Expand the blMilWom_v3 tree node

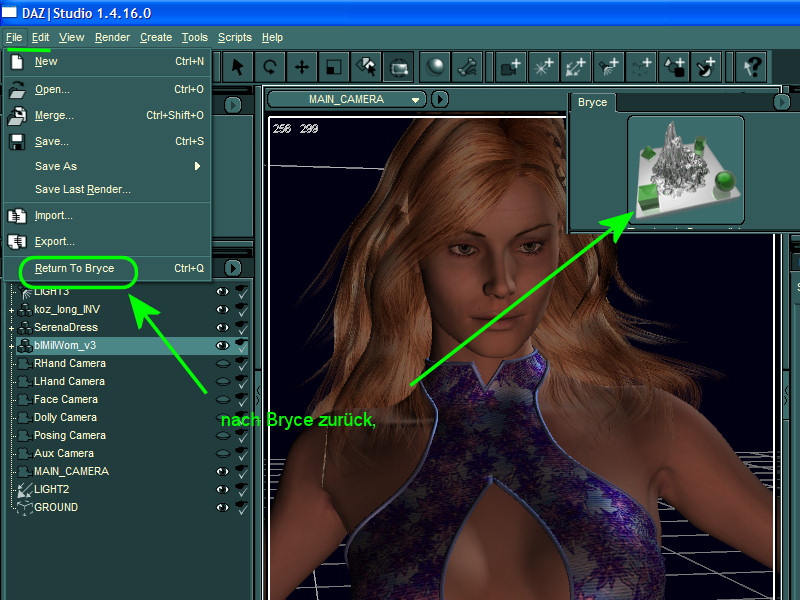11,346
